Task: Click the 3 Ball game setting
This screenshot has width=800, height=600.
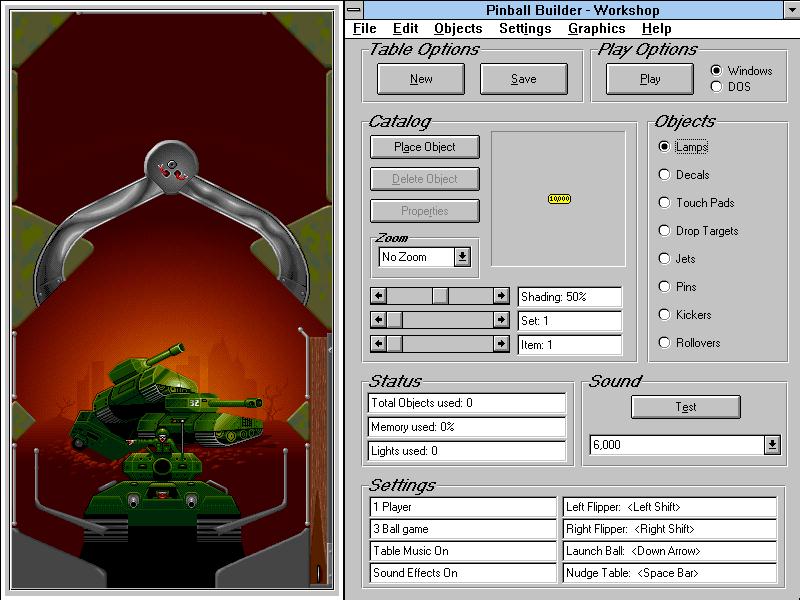Action: [x=463, y=529]
